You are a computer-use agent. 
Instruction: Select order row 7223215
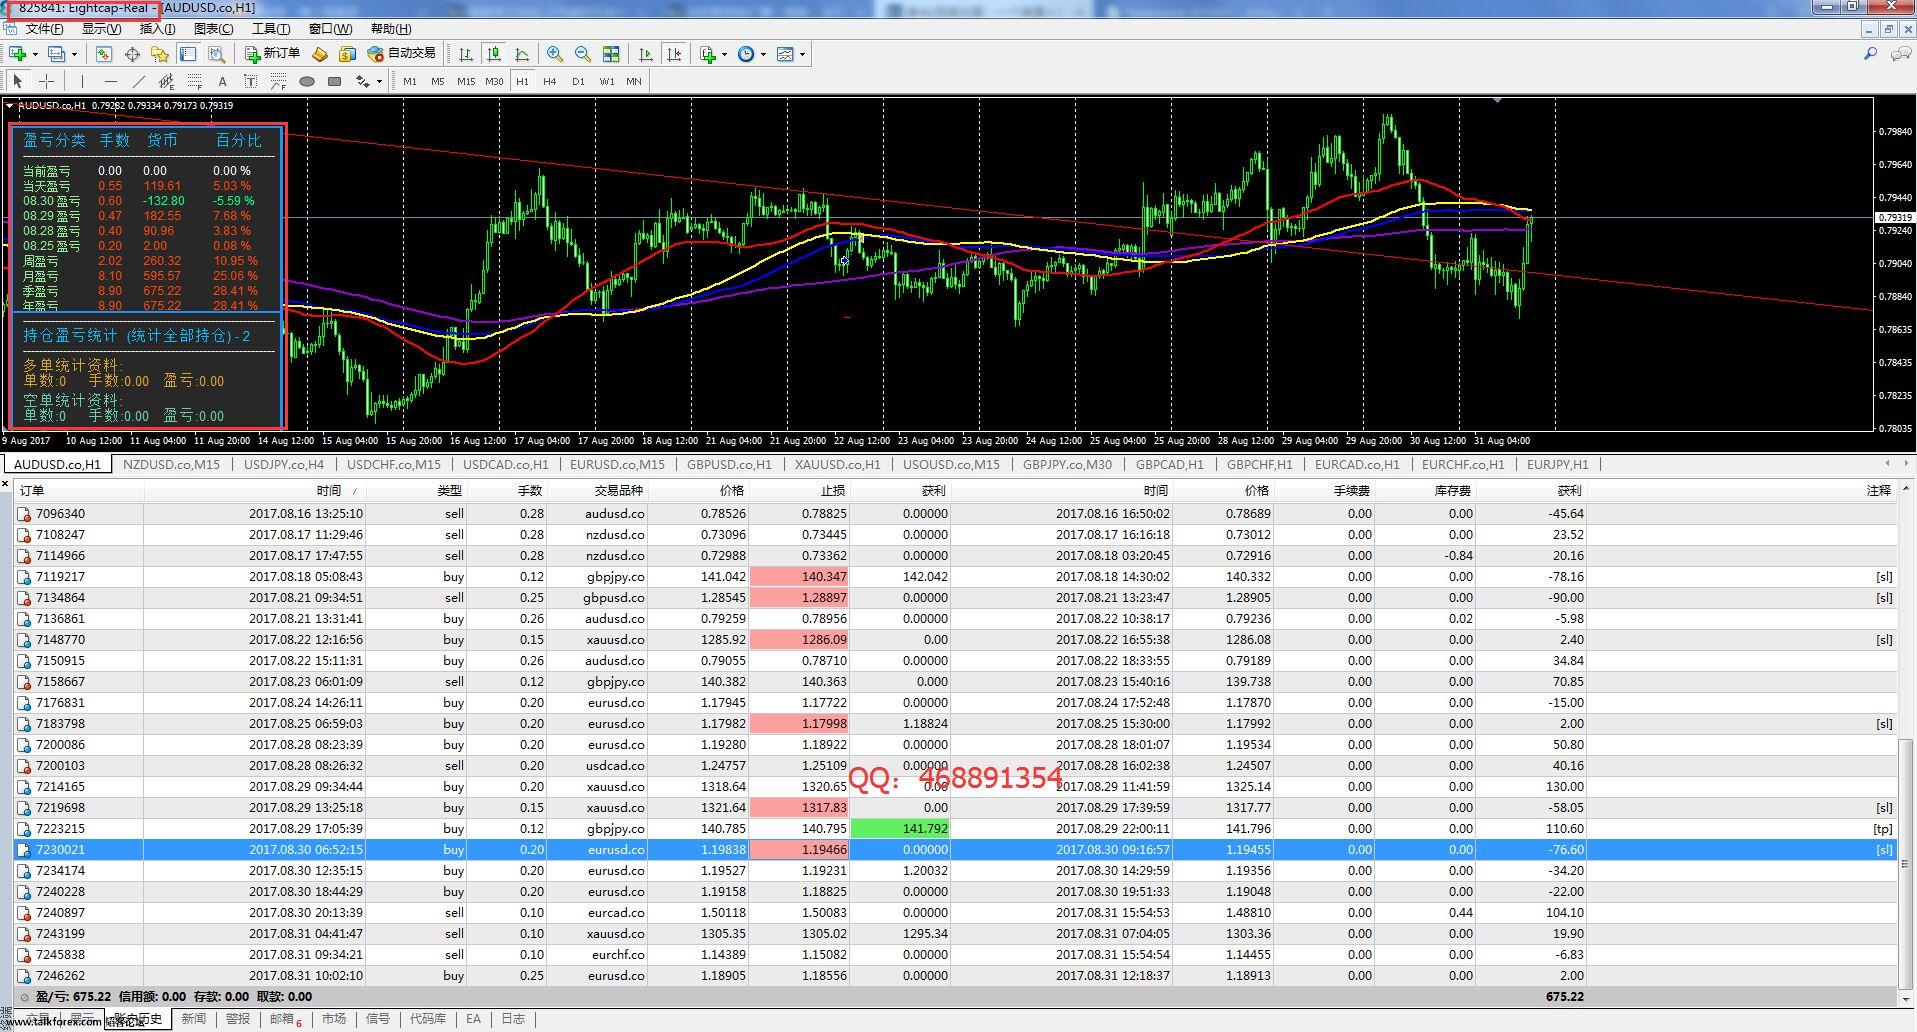coord(956,828)
